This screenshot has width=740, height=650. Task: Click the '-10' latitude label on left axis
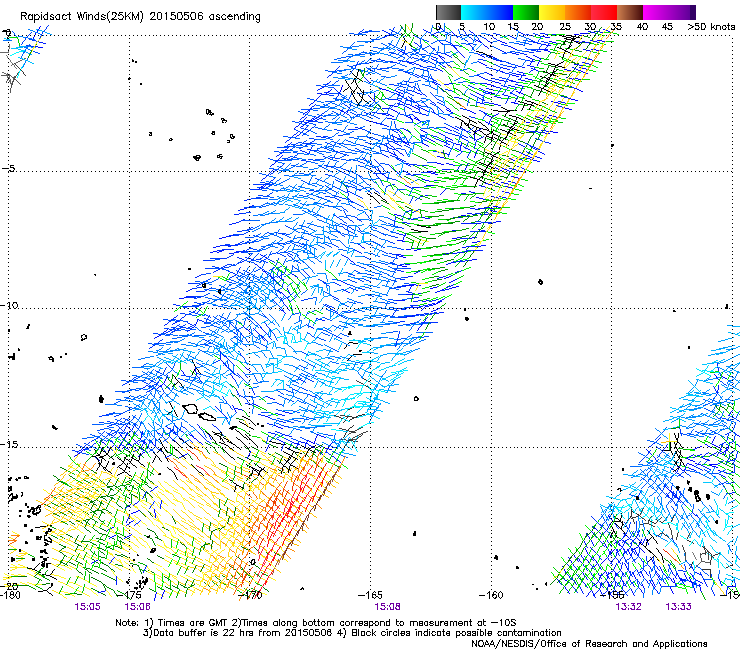[x=9, y=305]
